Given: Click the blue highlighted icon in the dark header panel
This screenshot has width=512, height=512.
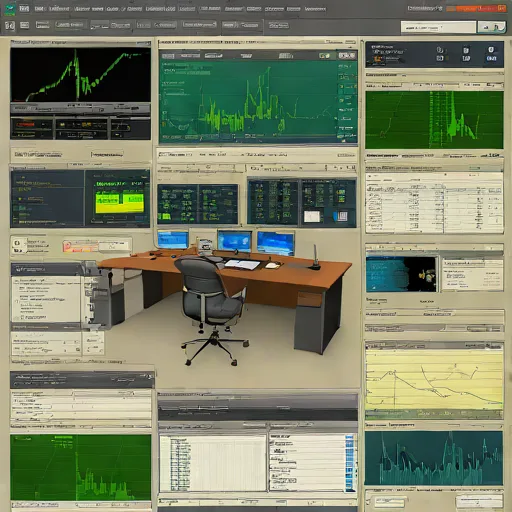Looking at the screenshot, I should coord(491,58).
